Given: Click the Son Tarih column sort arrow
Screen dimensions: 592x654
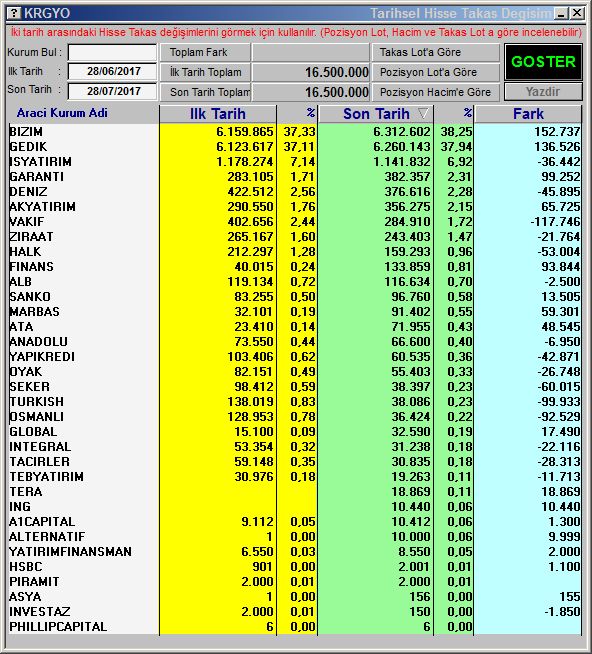Looking at the screenshot, I should [423, 113].
